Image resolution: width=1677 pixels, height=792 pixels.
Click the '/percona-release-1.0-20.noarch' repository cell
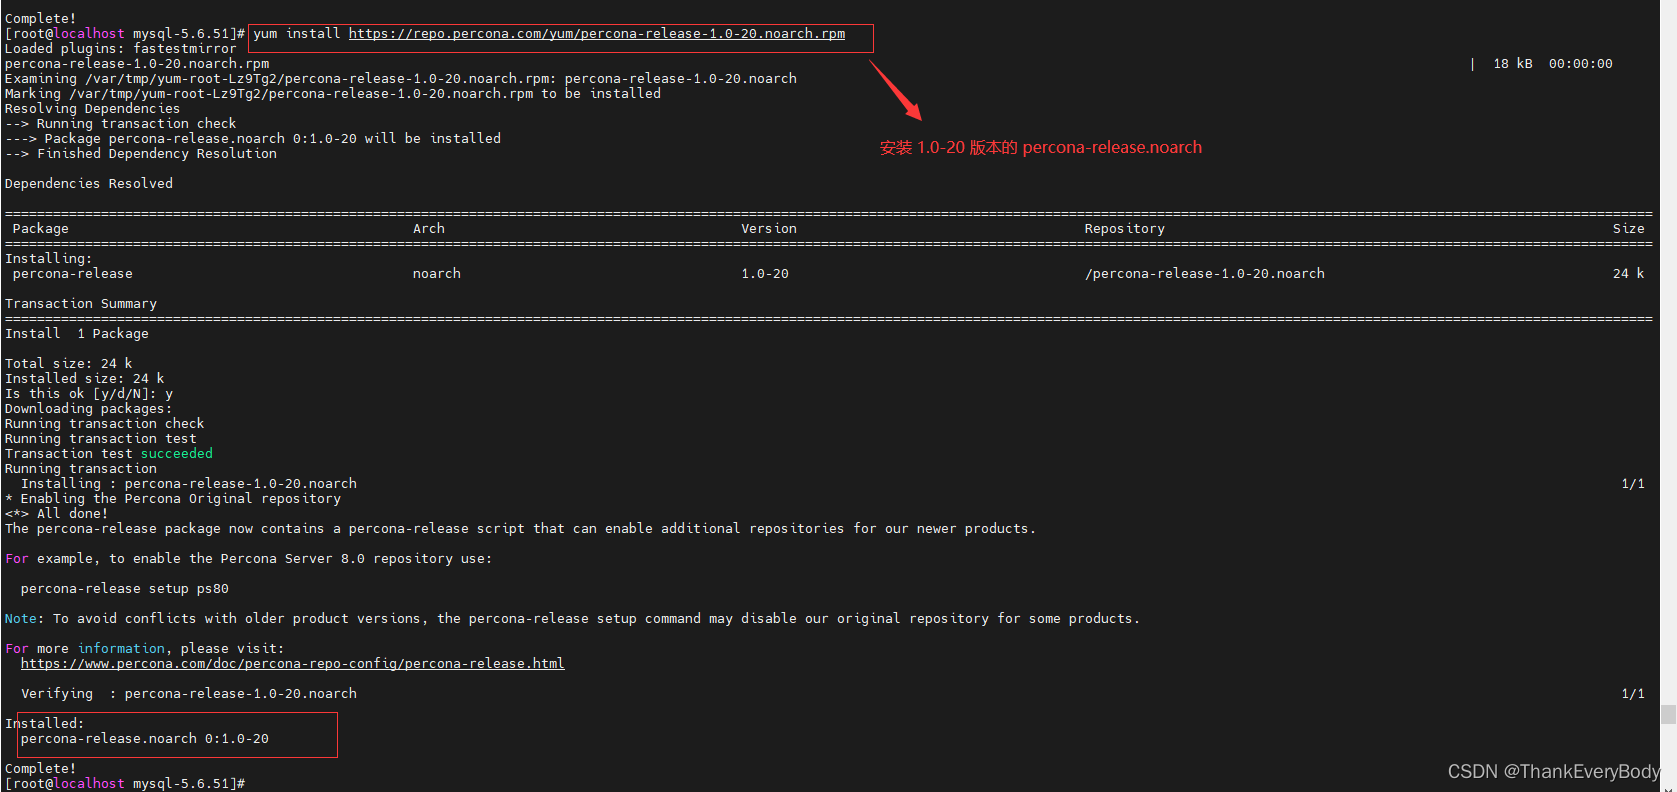tap(1205, 274)
